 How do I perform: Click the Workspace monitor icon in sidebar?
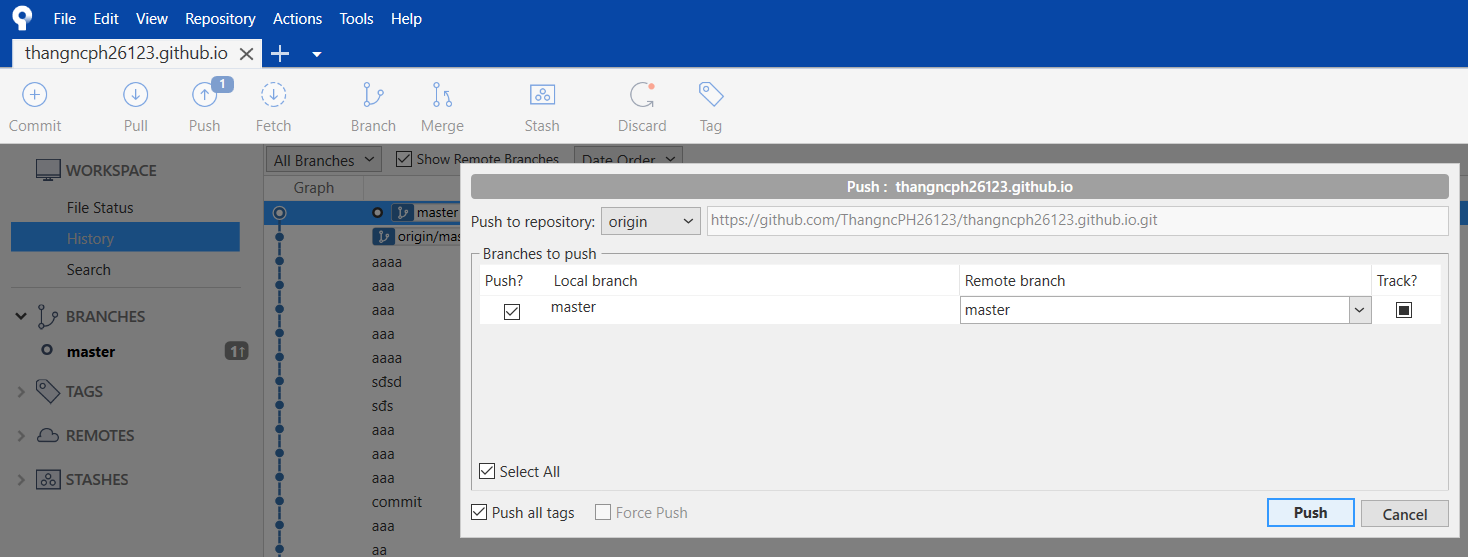[48, 170]
